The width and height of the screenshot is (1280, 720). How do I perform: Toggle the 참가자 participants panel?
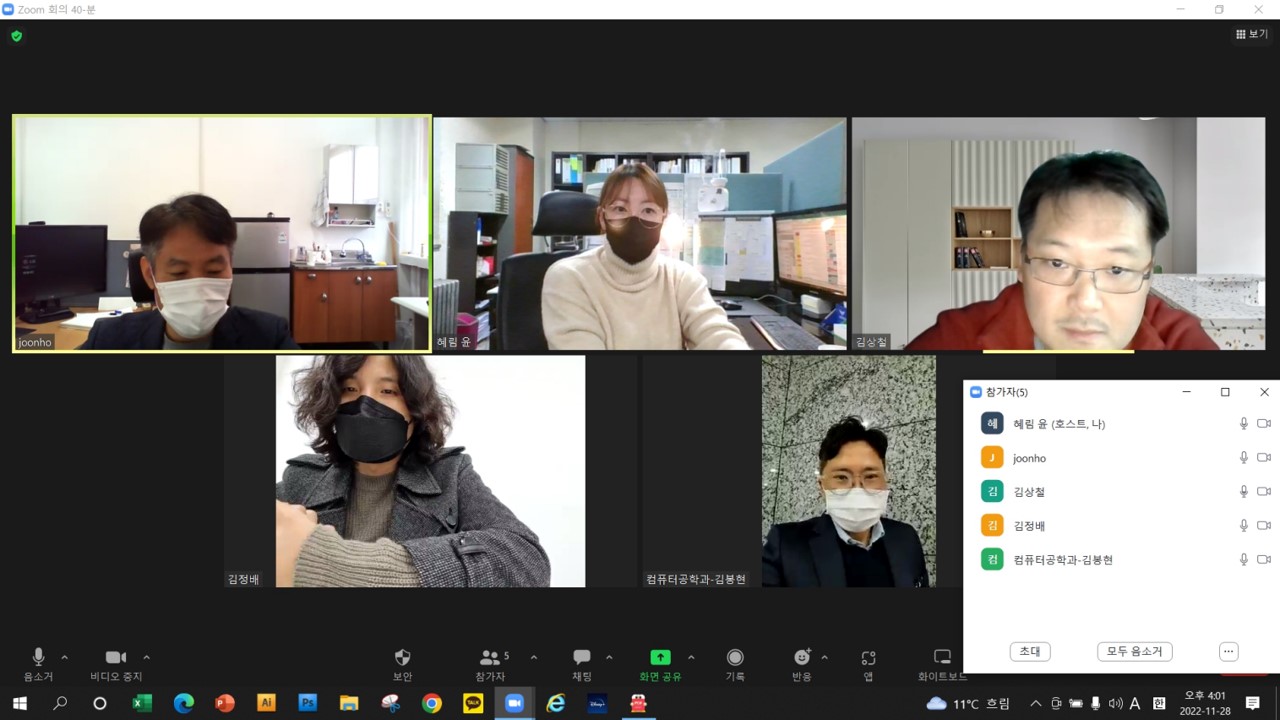tap(491, 664)
